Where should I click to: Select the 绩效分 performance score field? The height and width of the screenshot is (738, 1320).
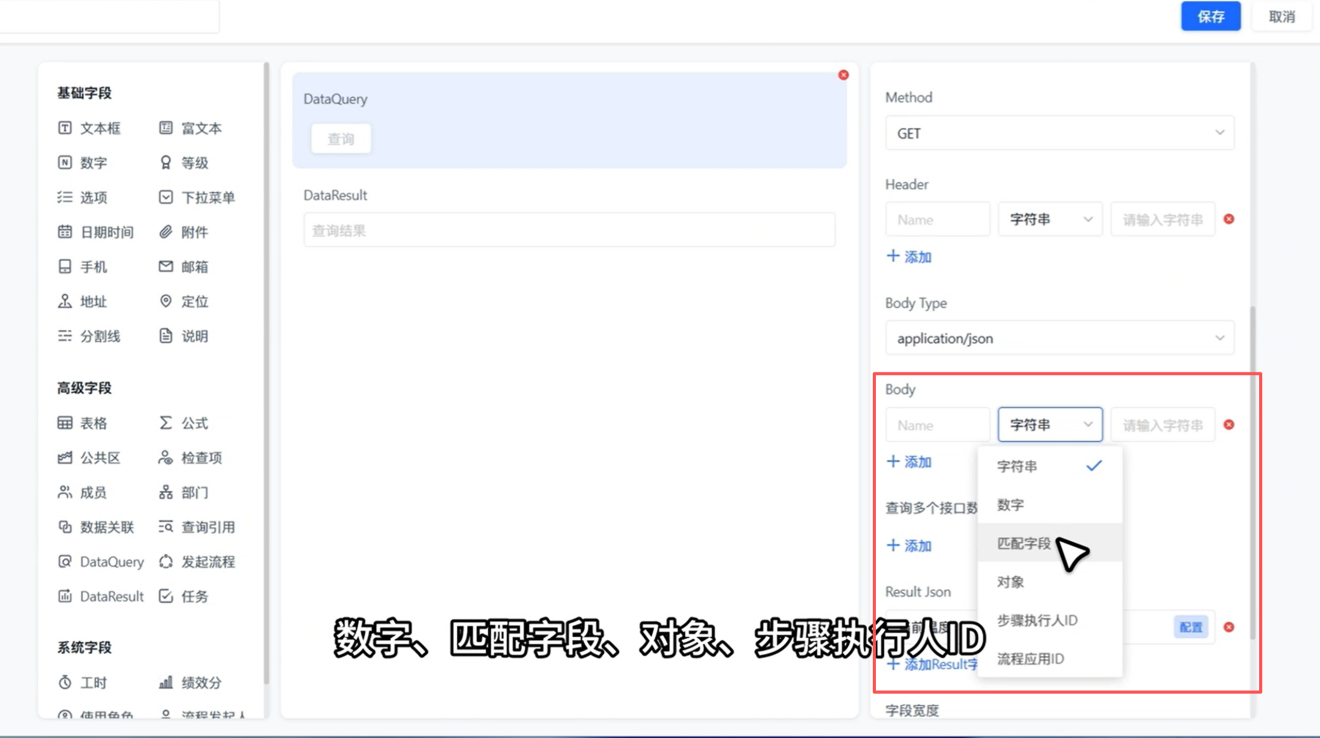point(190,683)
